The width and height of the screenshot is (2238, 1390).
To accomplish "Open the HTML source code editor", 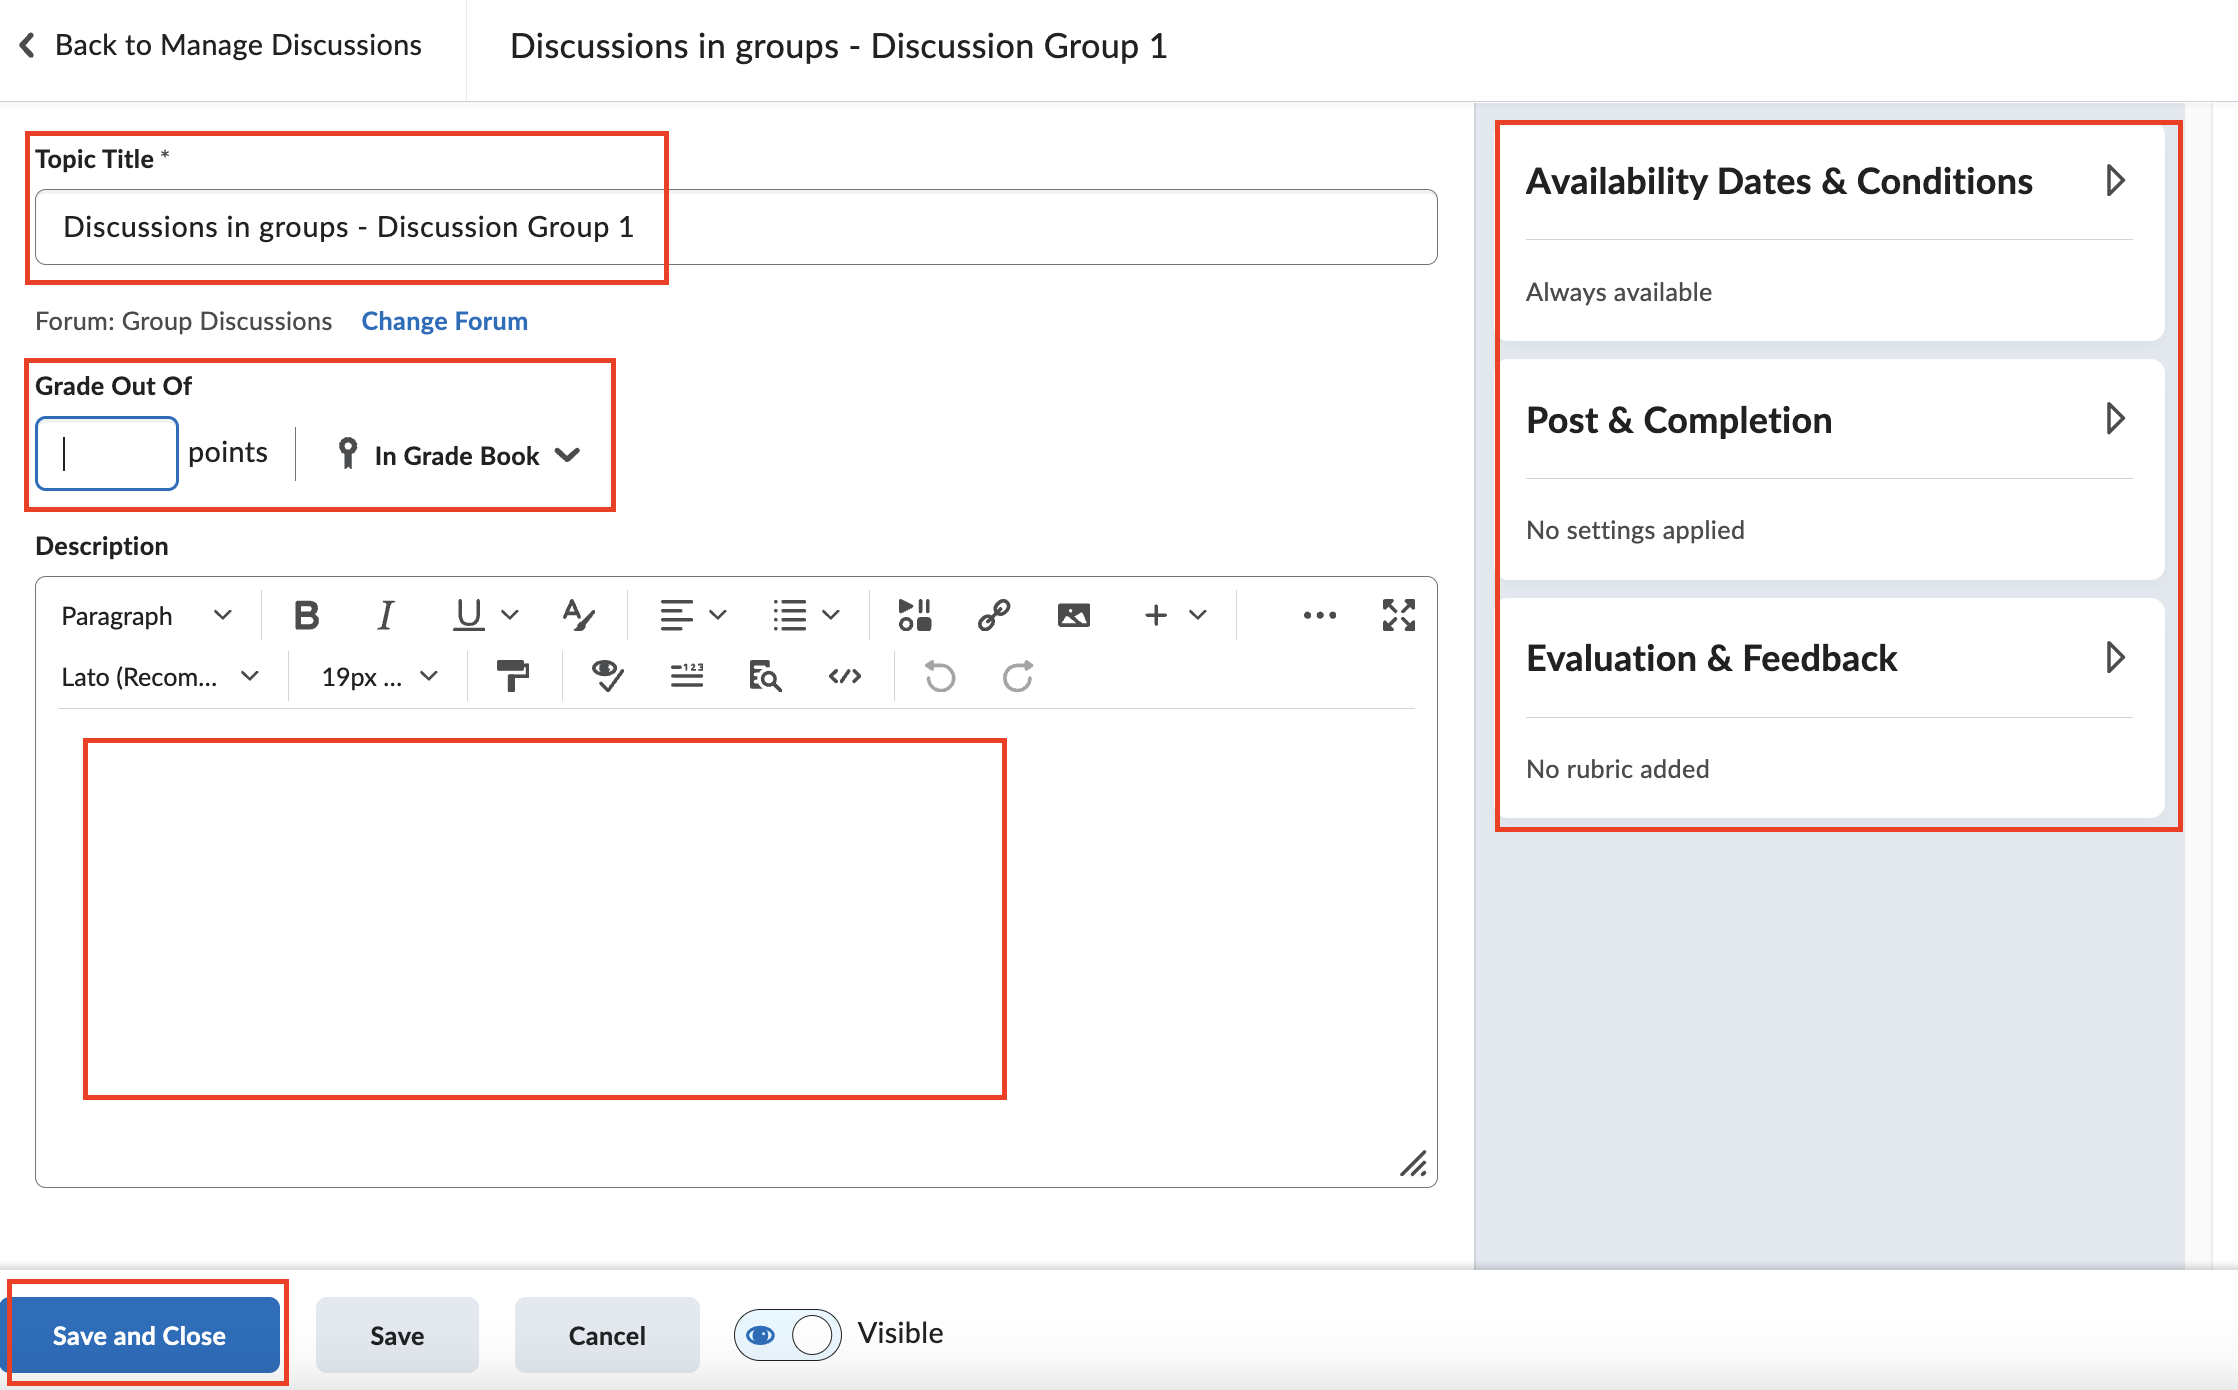I will (x=844, y=676).
